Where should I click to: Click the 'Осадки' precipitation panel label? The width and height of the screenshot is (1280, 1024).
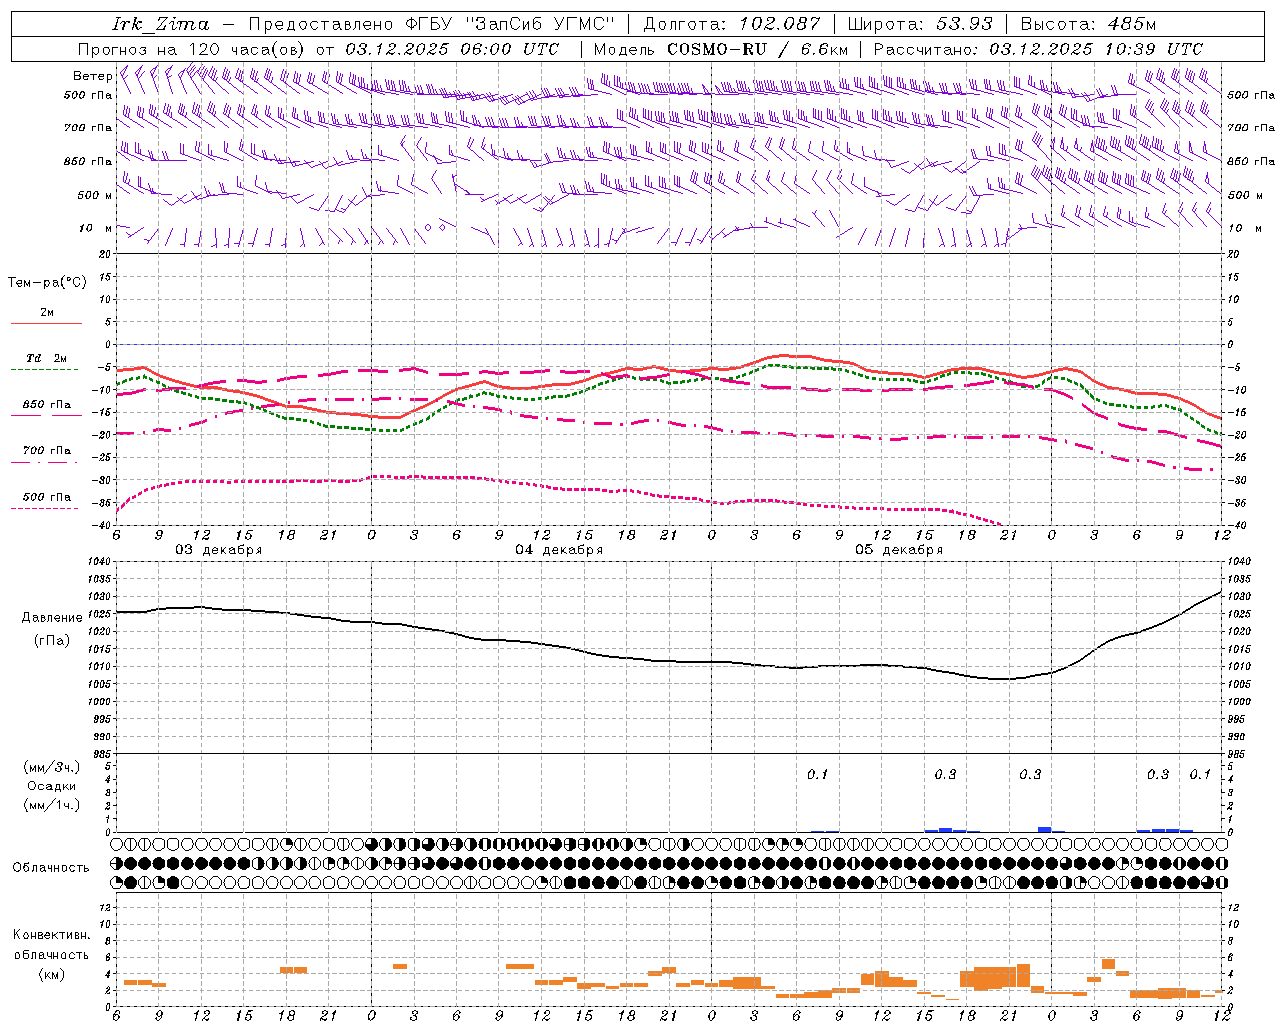(x=51, y=786)
